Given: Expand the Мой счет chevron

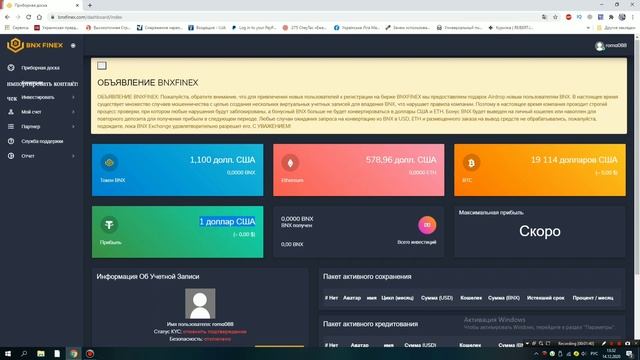Looking at the screenshot, I should click(73, 112).
